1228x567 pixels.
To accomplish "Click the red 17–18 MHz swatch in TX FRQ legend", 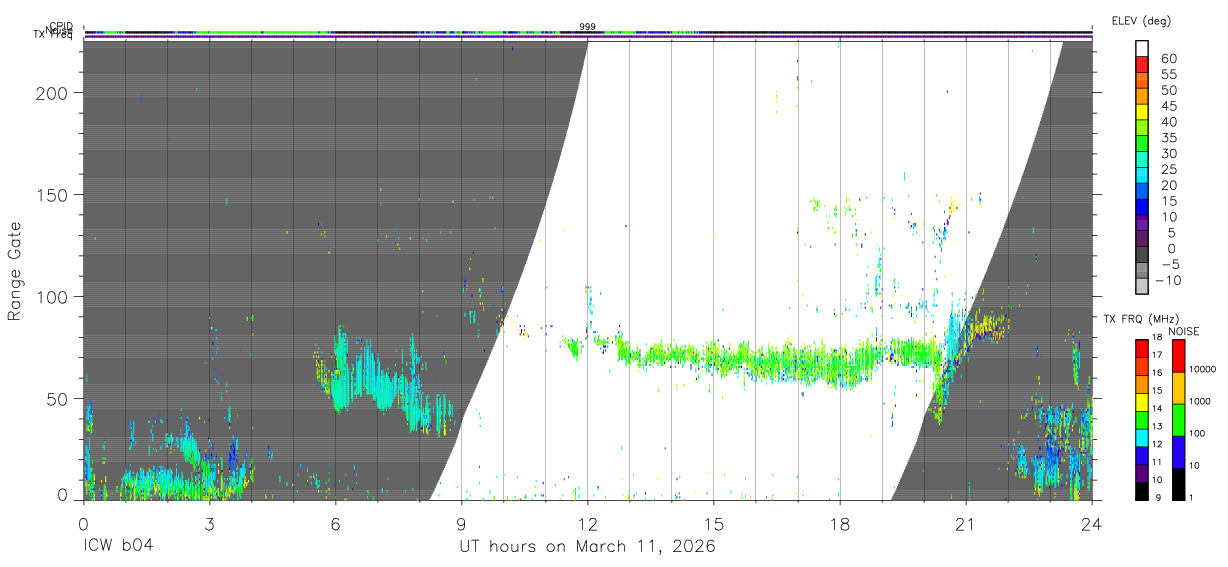I will 1141,348.
